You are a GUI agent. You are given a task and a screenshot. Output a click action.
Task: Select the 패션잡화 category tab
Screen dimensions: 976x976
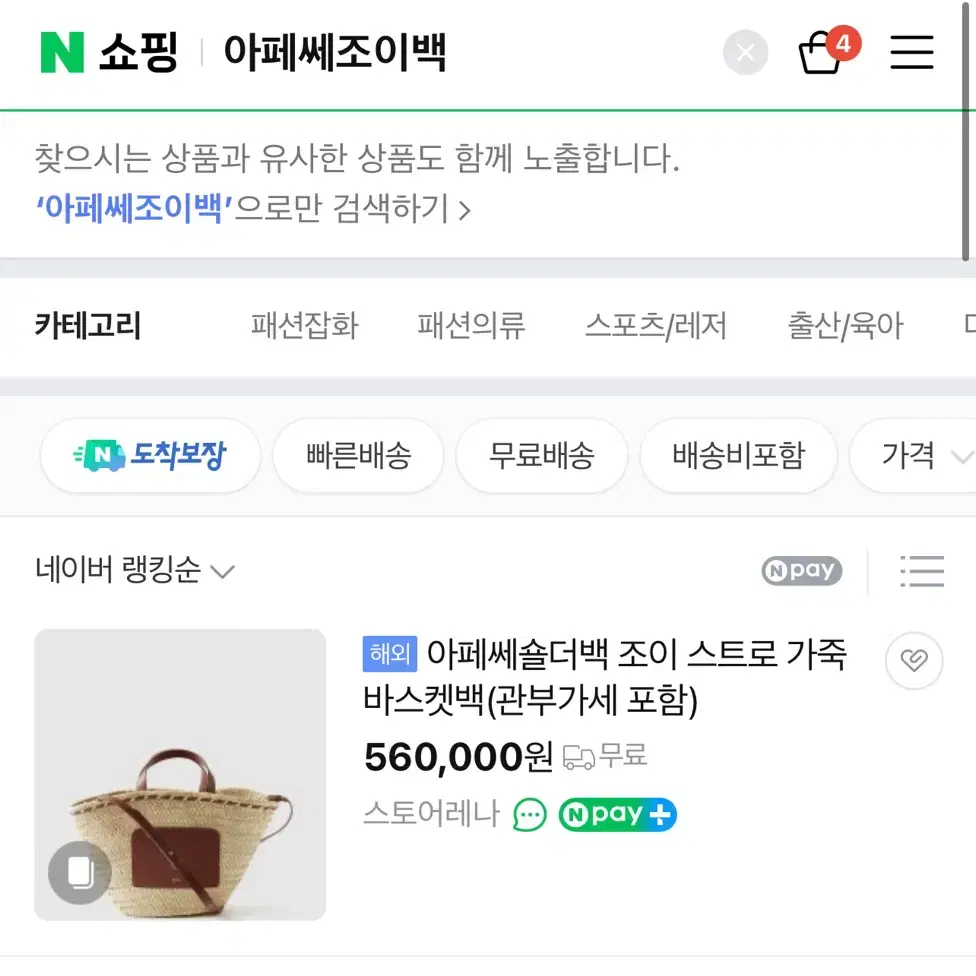pos(304,326)
